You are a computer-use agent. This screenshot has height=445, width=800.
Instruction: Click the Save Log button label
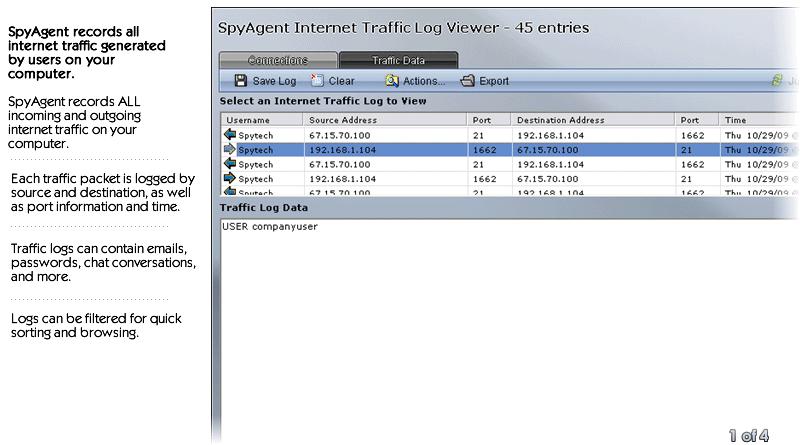274,81
